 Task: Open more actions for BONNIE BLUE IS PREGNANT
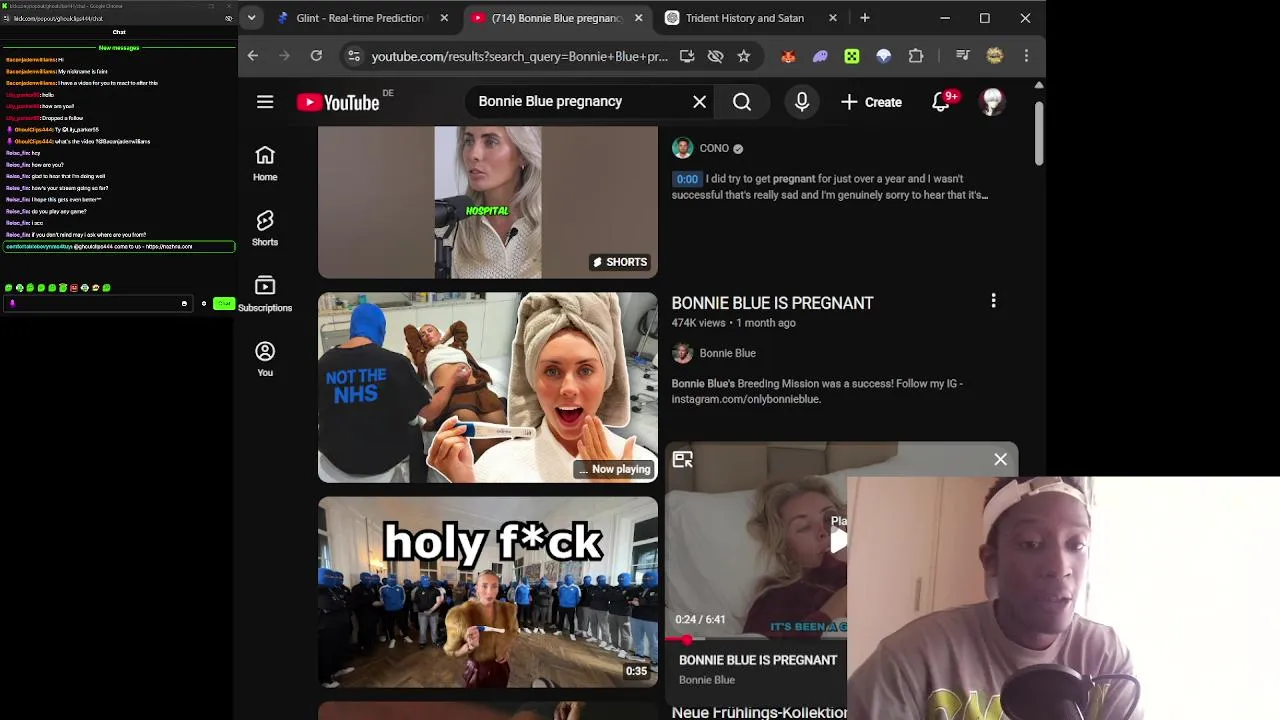click(x=993, y=301)
